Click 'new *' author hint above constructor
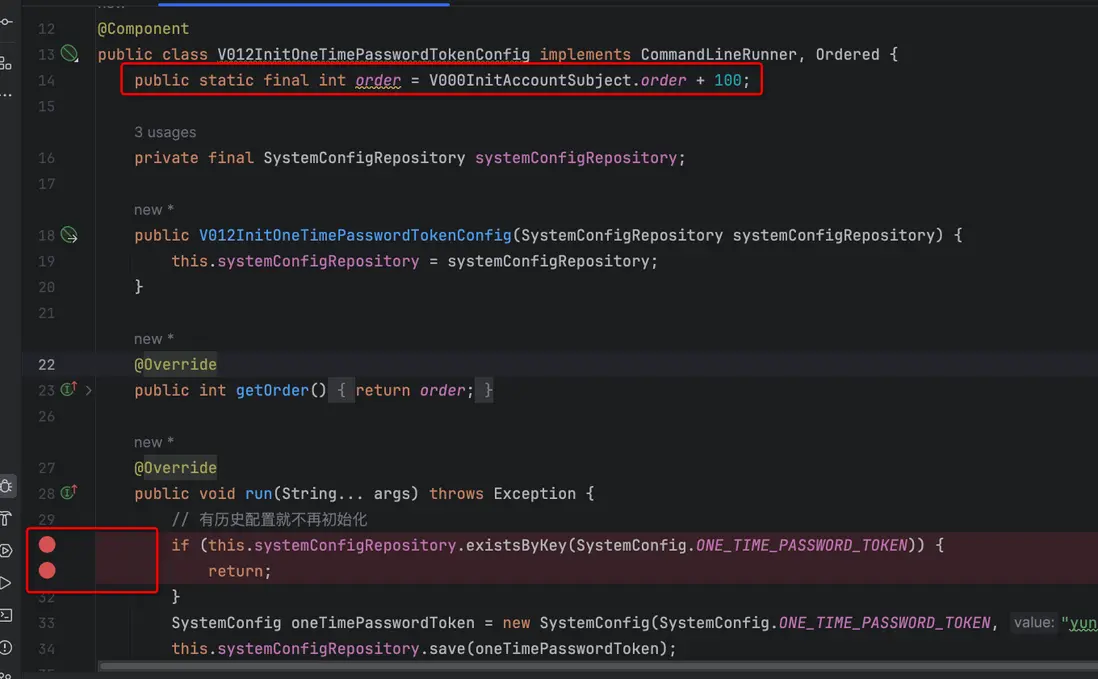The height and width of the screenshot is (679, 1098). 153,210
